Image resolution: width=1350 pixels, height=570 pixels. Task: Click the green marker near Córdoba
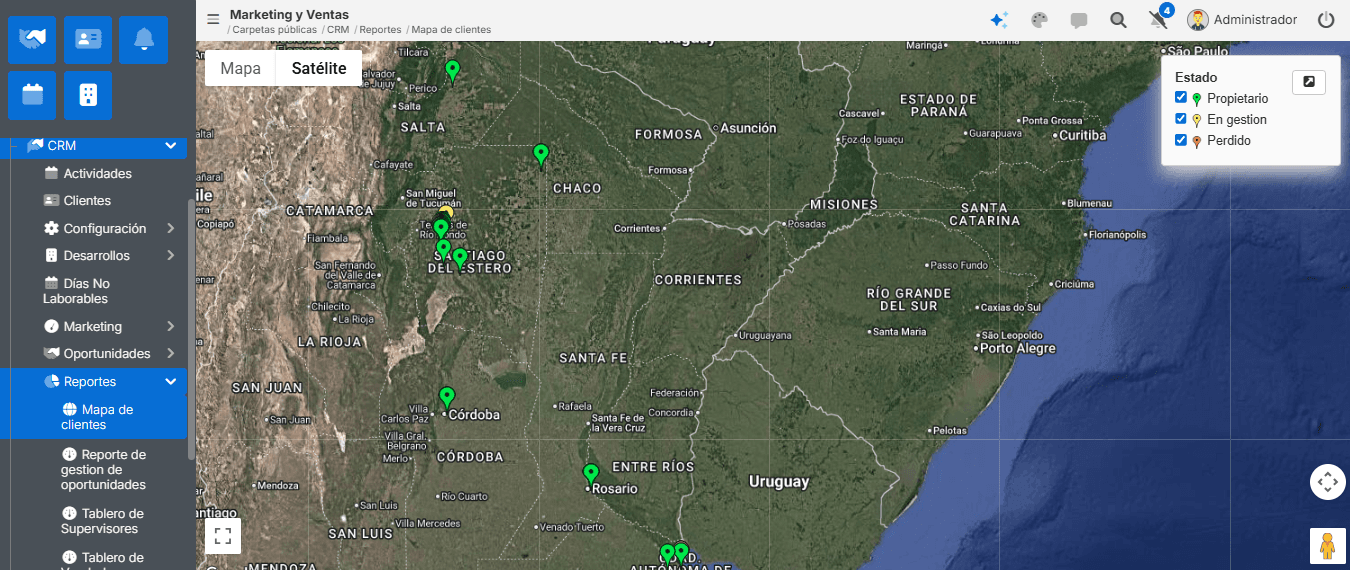pos(447,397)
